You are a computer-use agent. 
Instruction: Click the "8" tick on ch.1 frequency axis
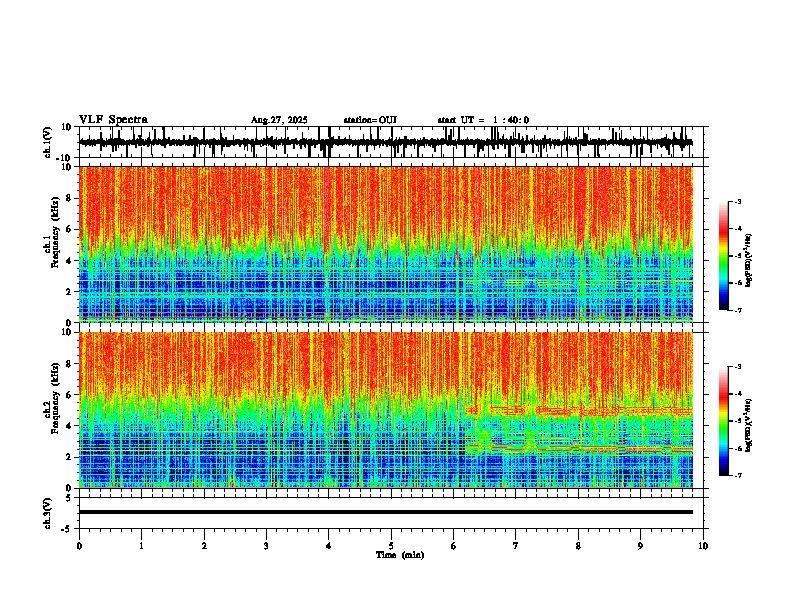click(70, 198)
